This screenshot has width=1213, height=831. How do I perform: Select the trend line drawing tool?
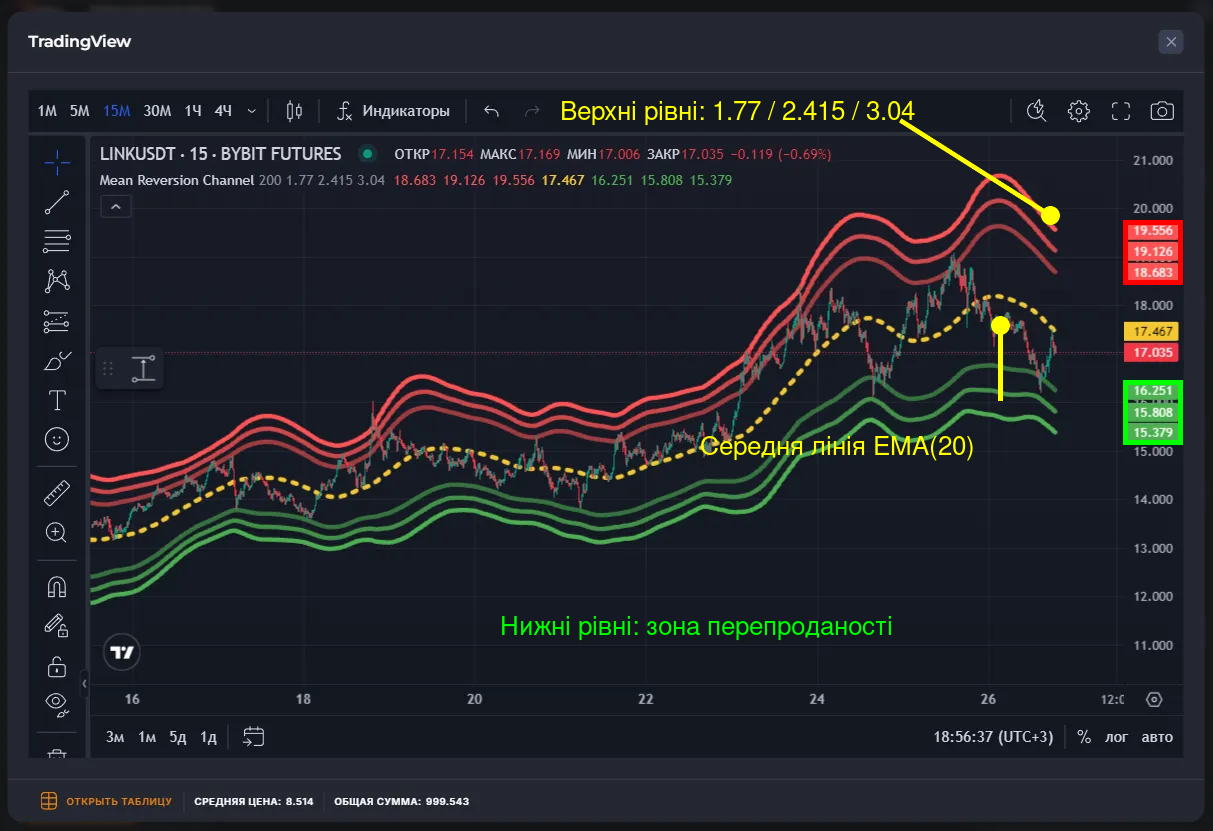58,202
